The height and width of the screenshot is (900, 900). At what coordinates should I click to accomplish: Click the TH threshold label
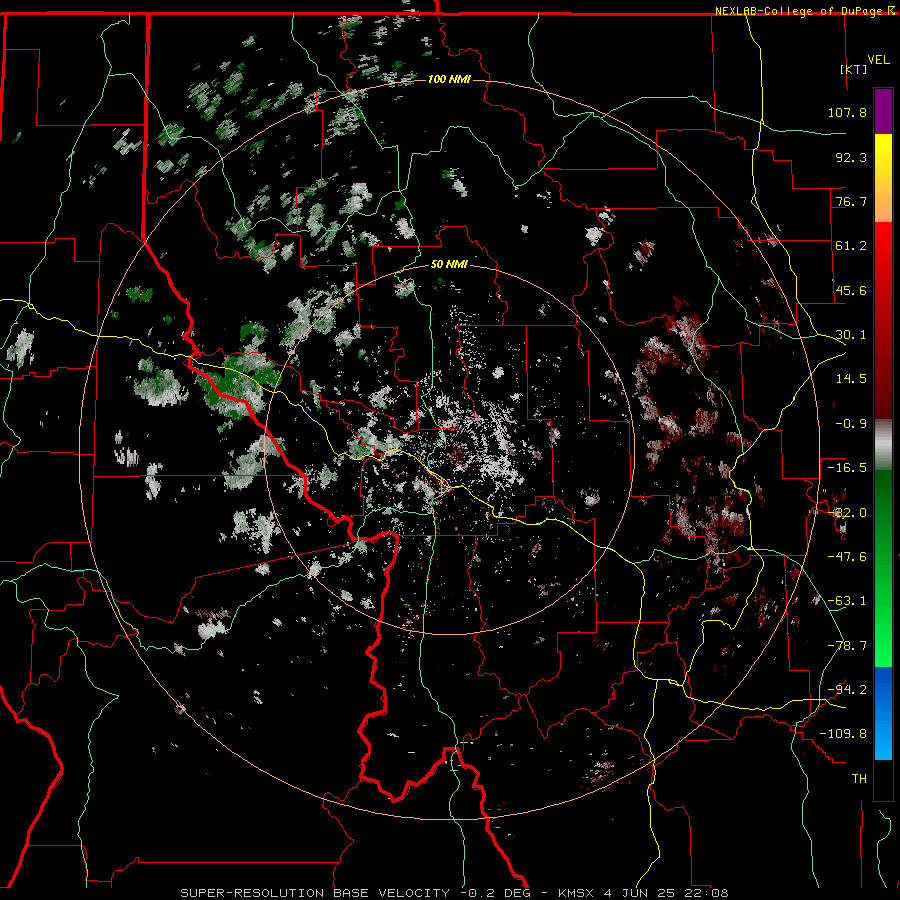[x=859, y=779]
